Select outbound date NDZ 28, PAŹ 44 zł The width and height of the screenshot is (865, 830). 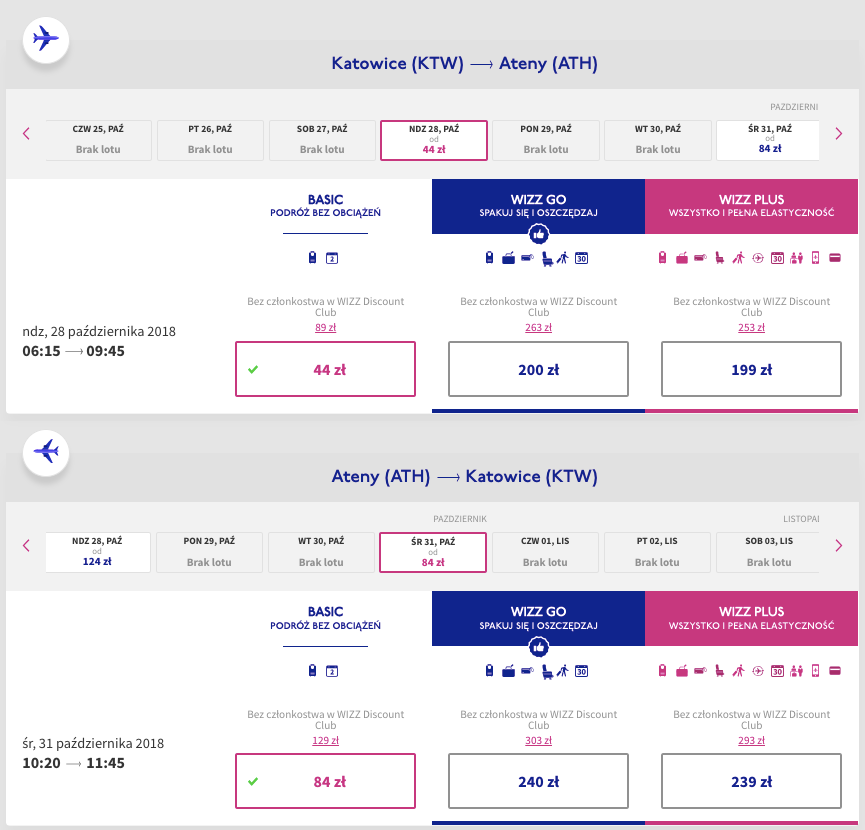tap(434, 140)
